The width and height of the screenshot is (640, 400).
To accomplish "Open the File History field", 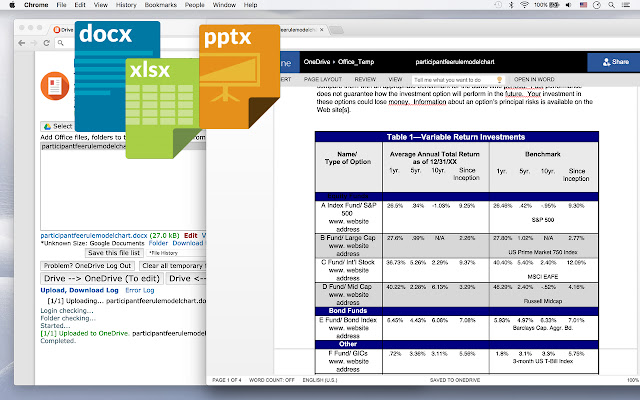I will click(x=176, y=253).
